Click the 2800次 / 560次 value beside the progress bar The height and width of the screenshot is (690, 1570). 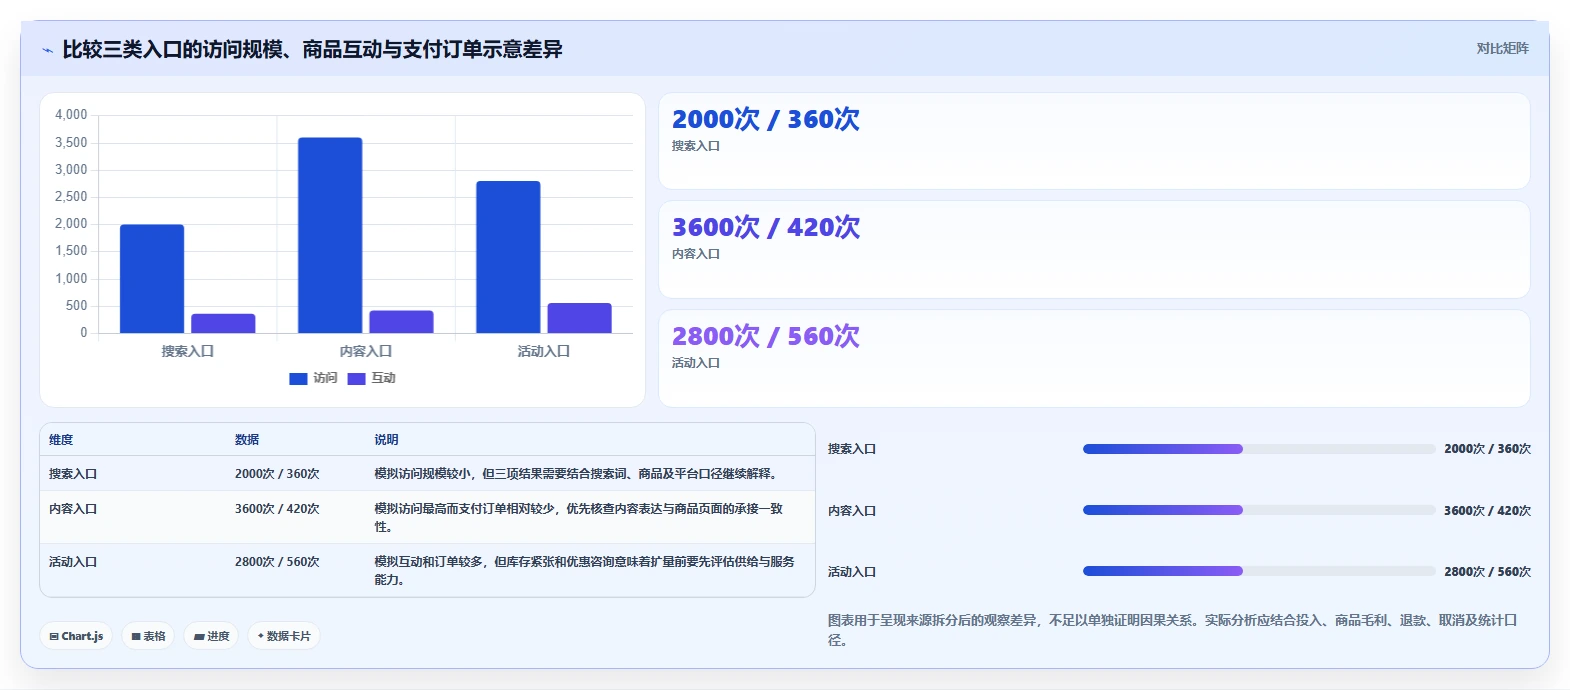pos(1487,572)
